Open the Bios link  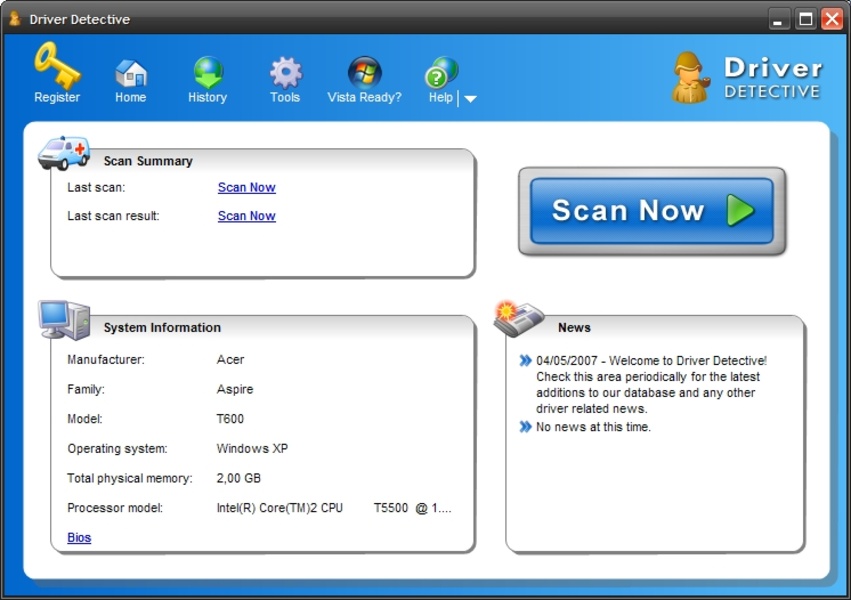click(79, 538)
